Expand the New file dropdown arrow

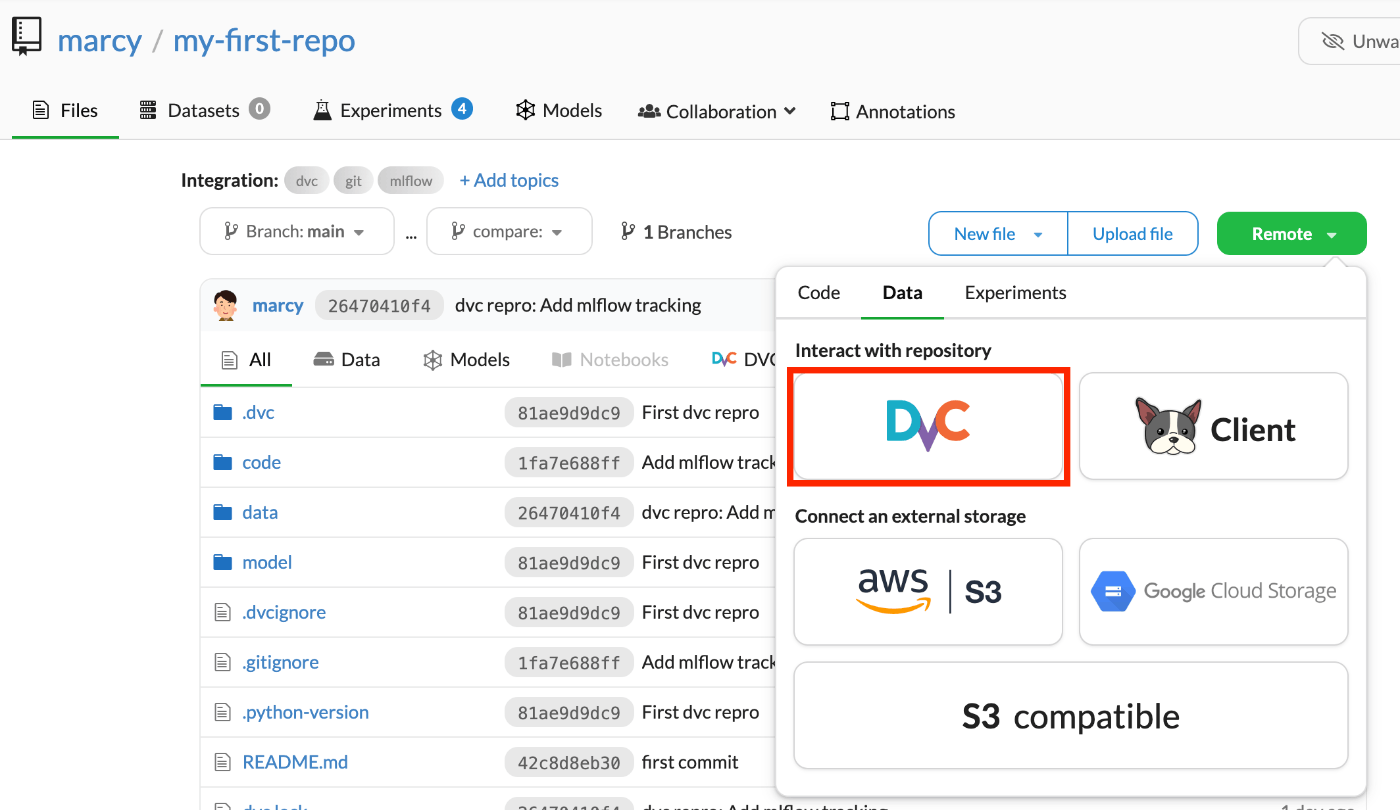pos(1038,234)
